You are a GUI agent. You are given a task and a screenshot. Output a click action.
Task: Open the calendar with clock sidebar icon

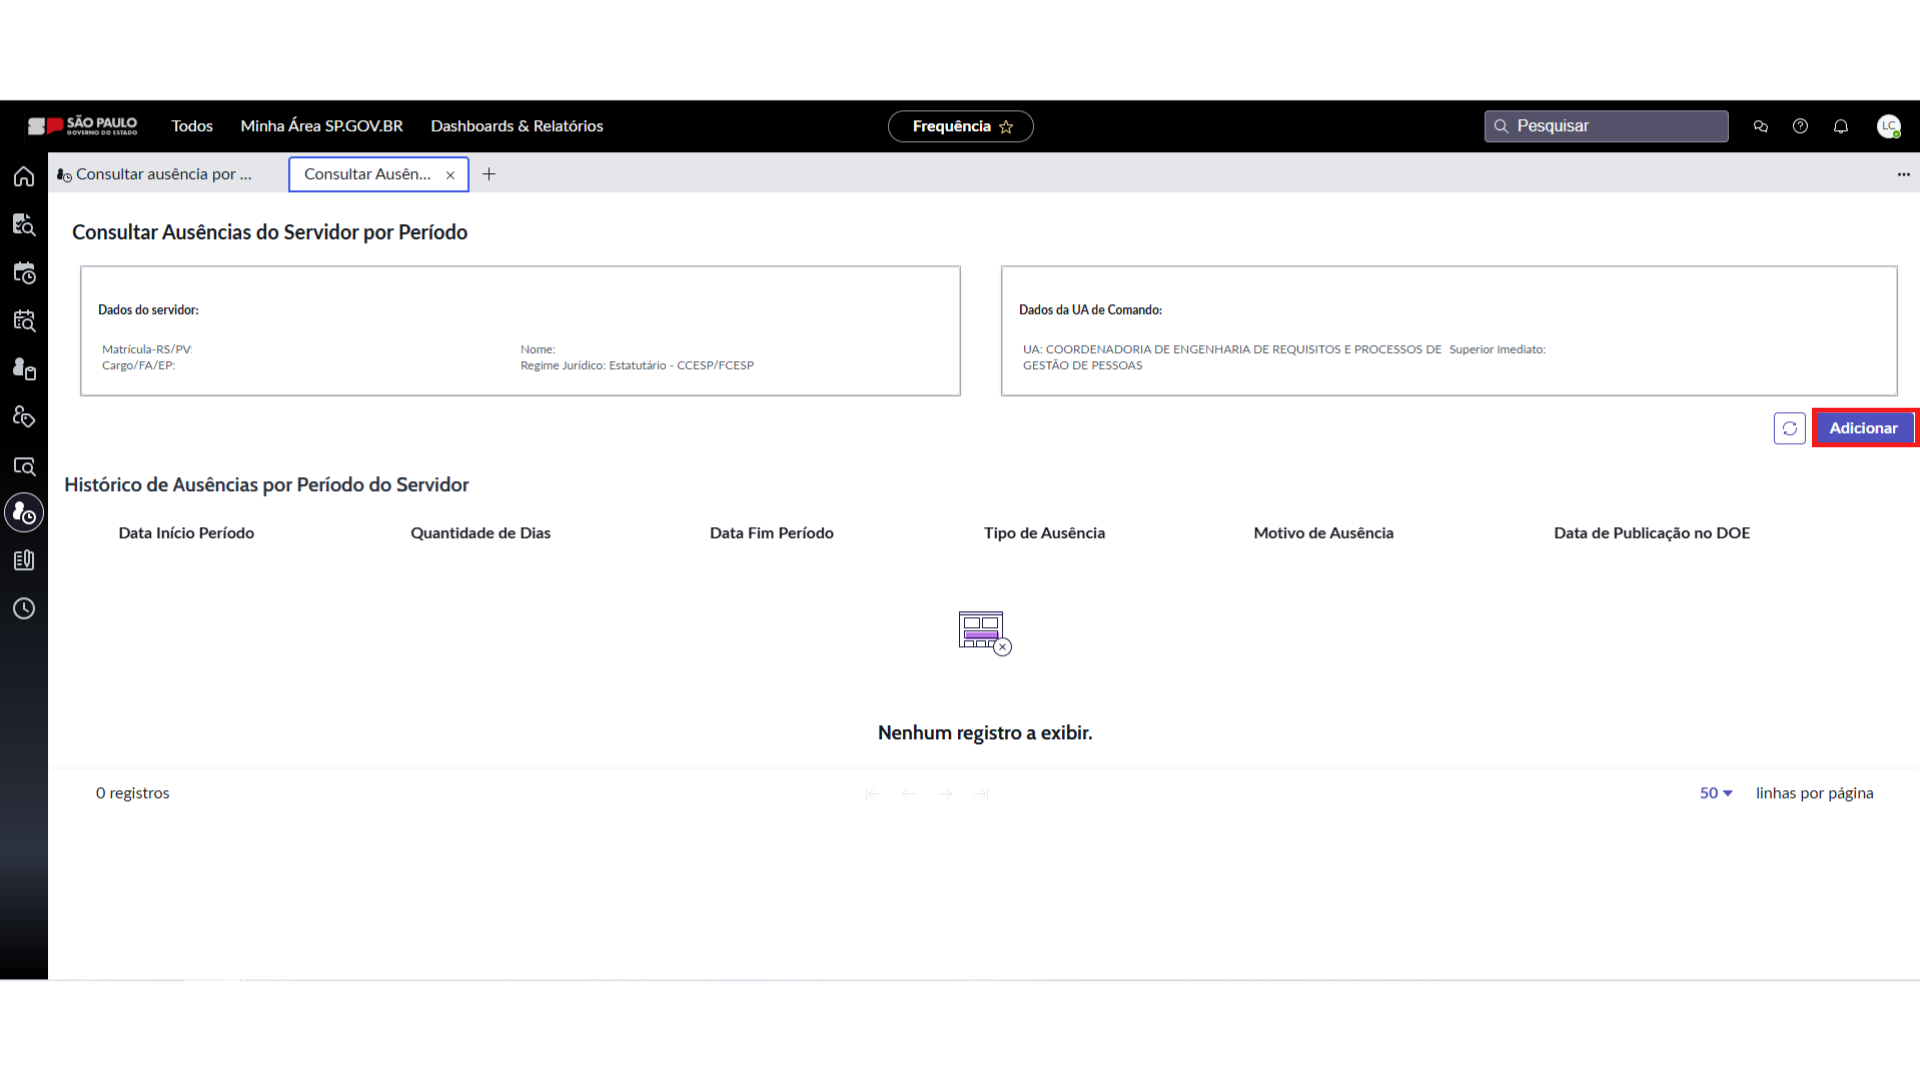[x=24, y=273]
